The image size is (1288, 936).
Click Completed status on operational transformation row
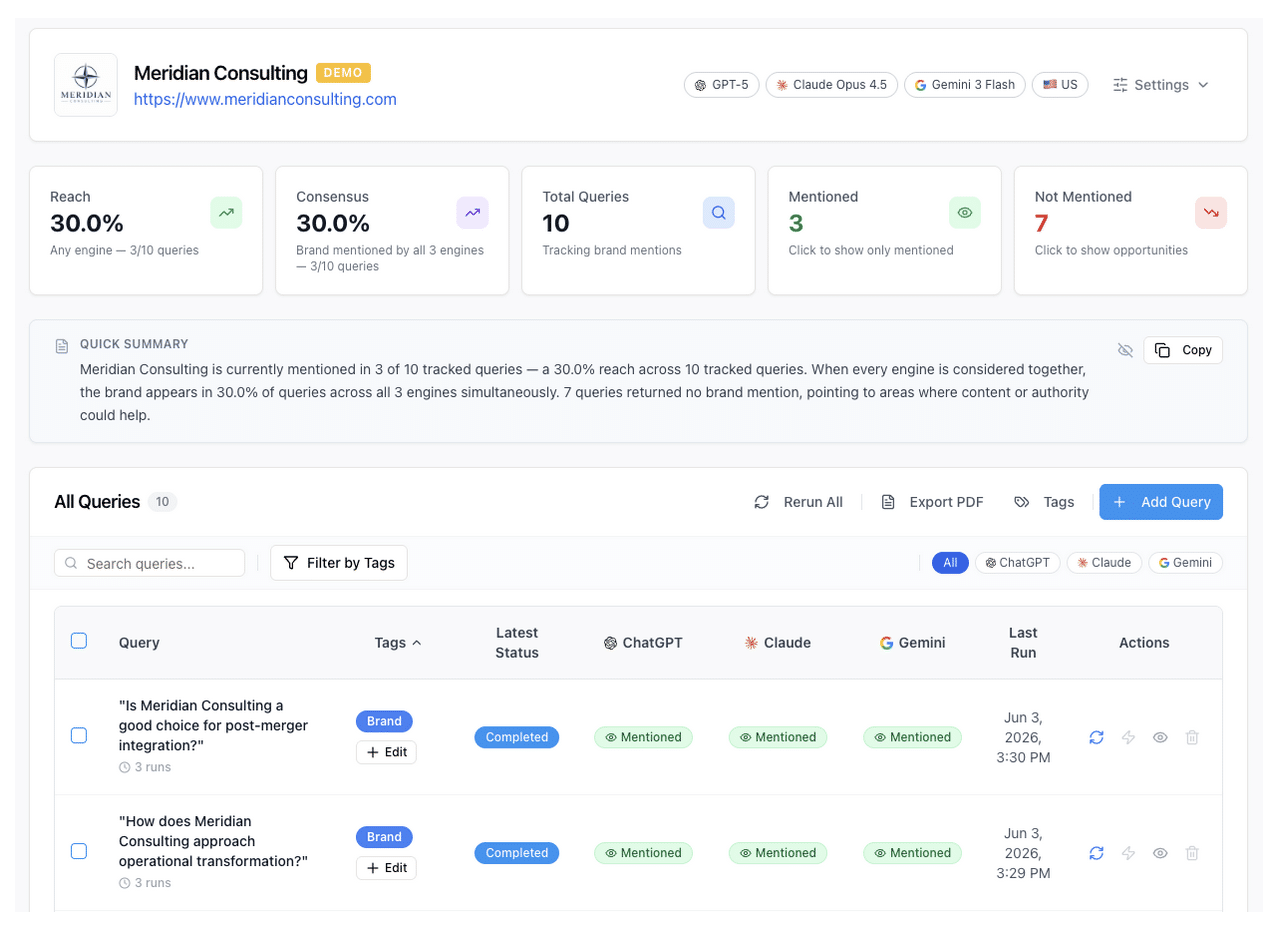coord(517,853)
